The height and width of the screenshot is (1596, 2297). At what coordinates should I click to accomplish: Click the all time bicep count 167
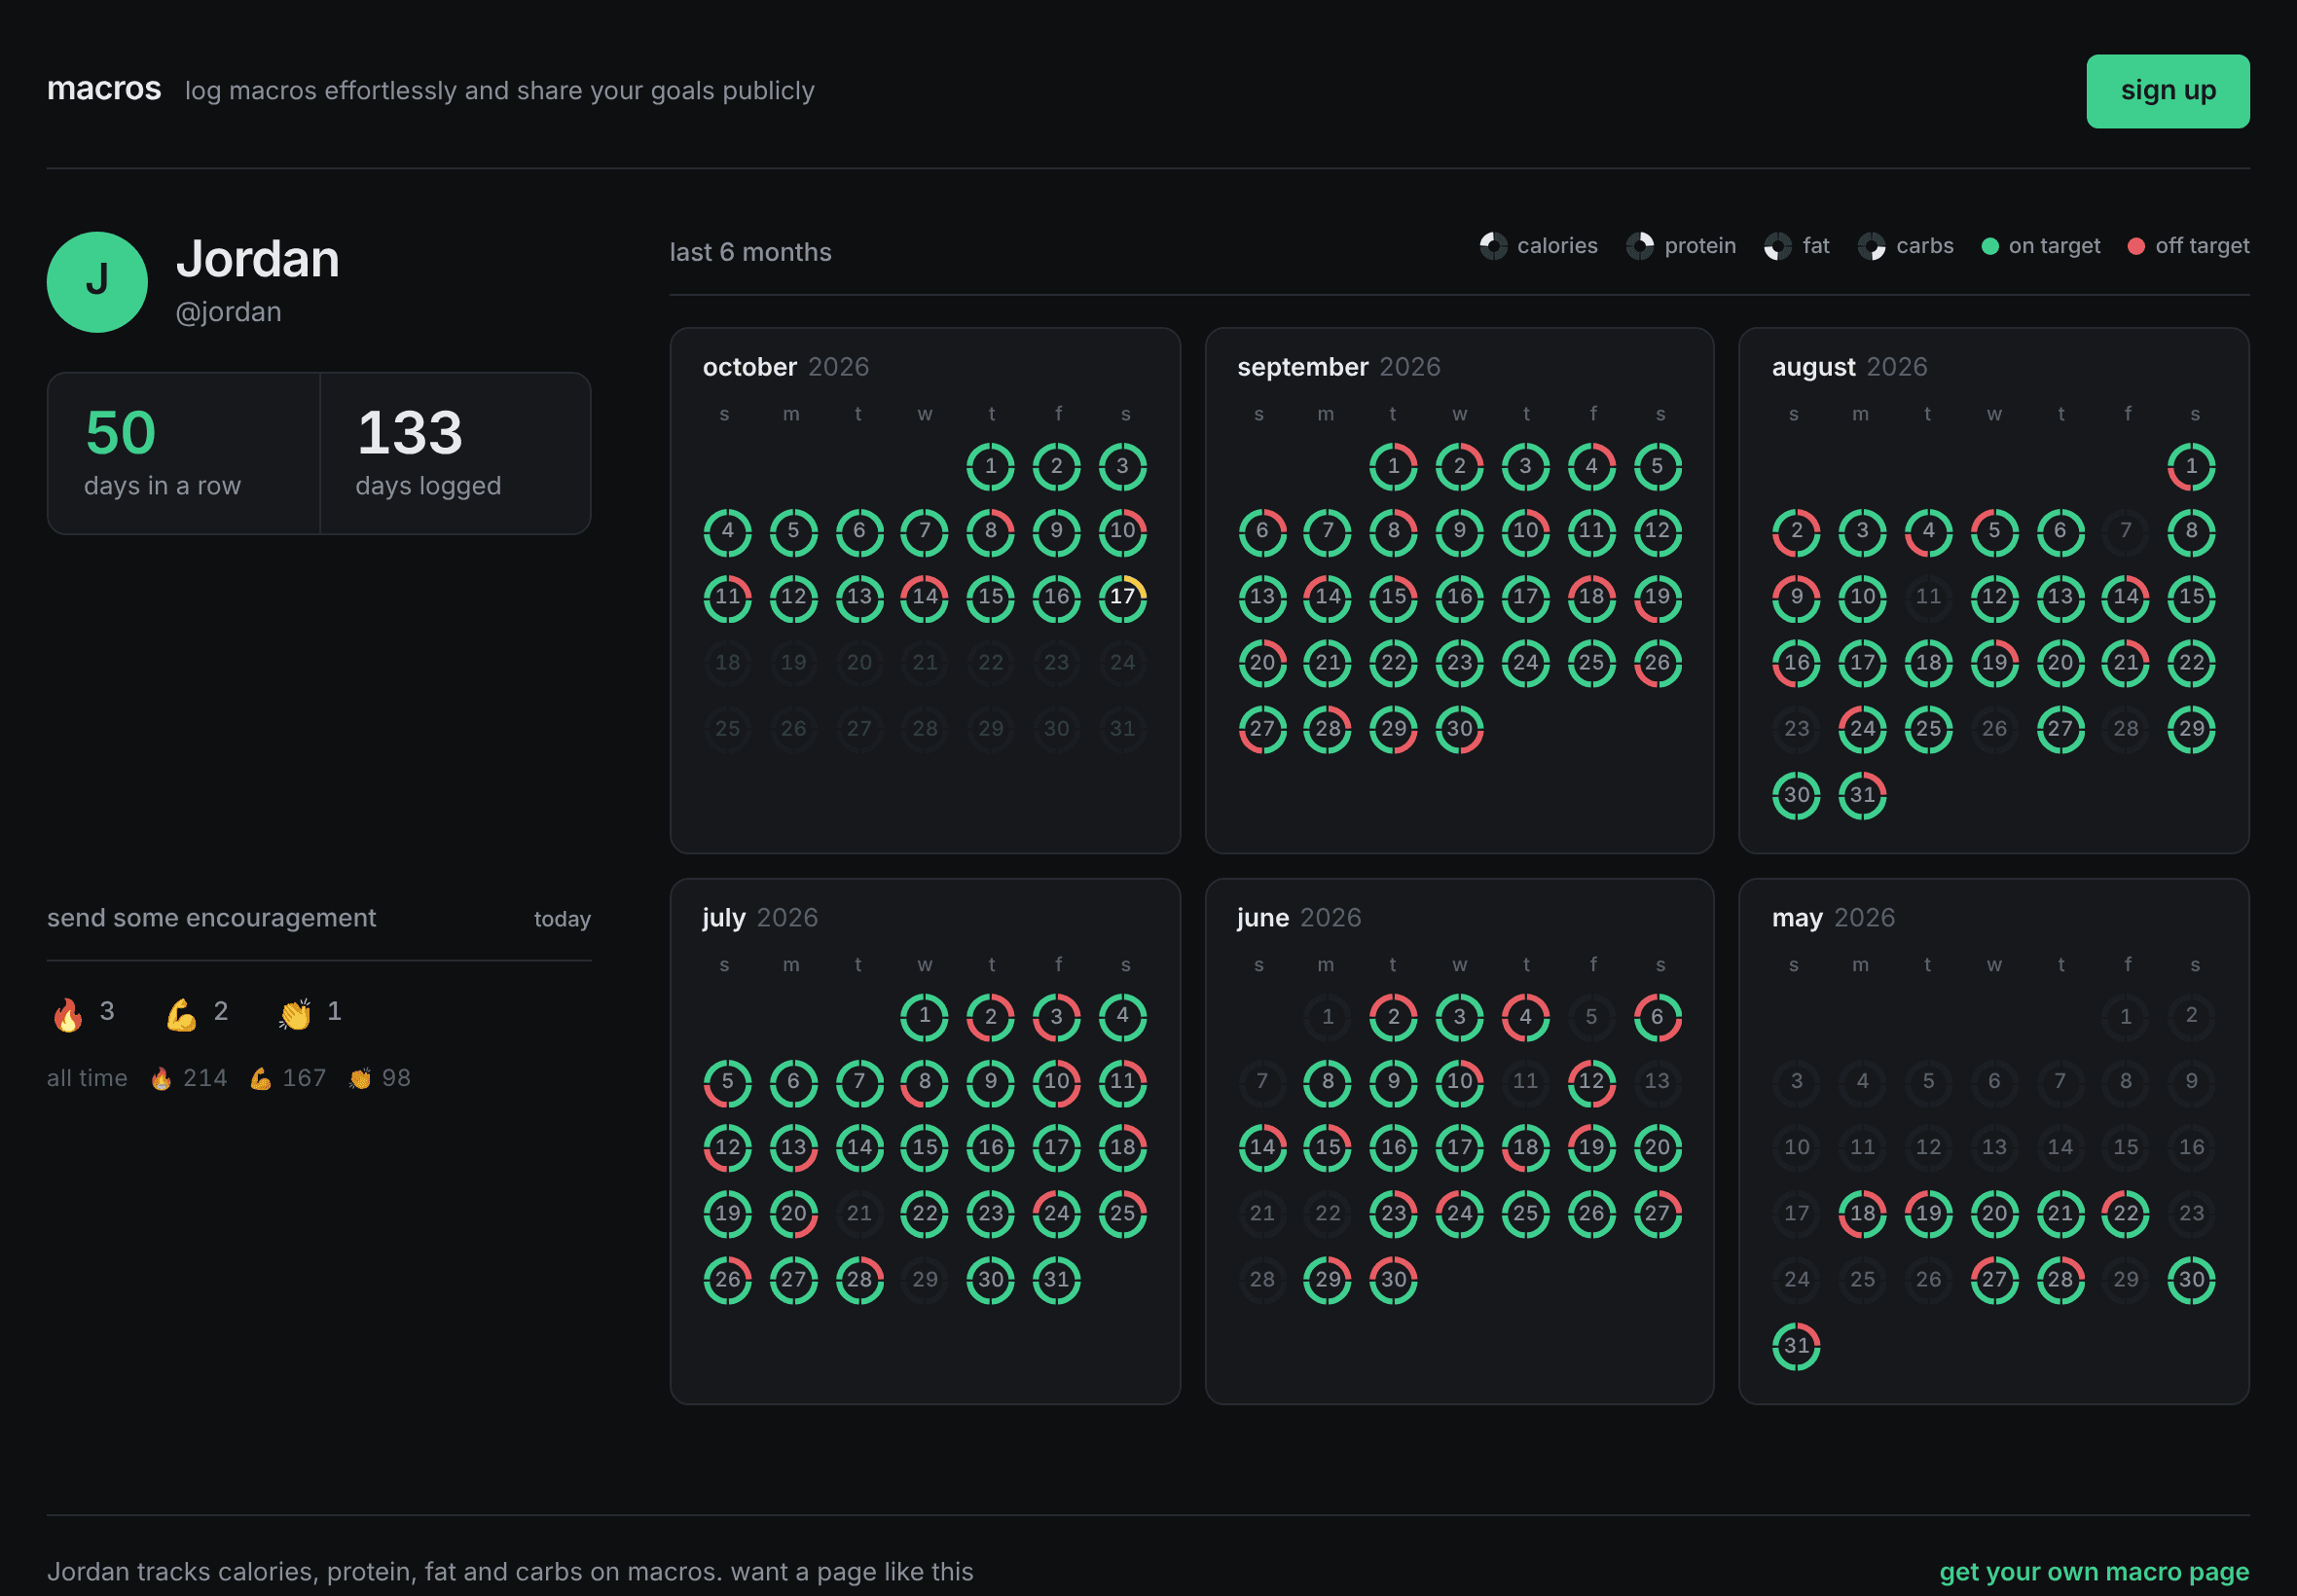[288, 1078]
